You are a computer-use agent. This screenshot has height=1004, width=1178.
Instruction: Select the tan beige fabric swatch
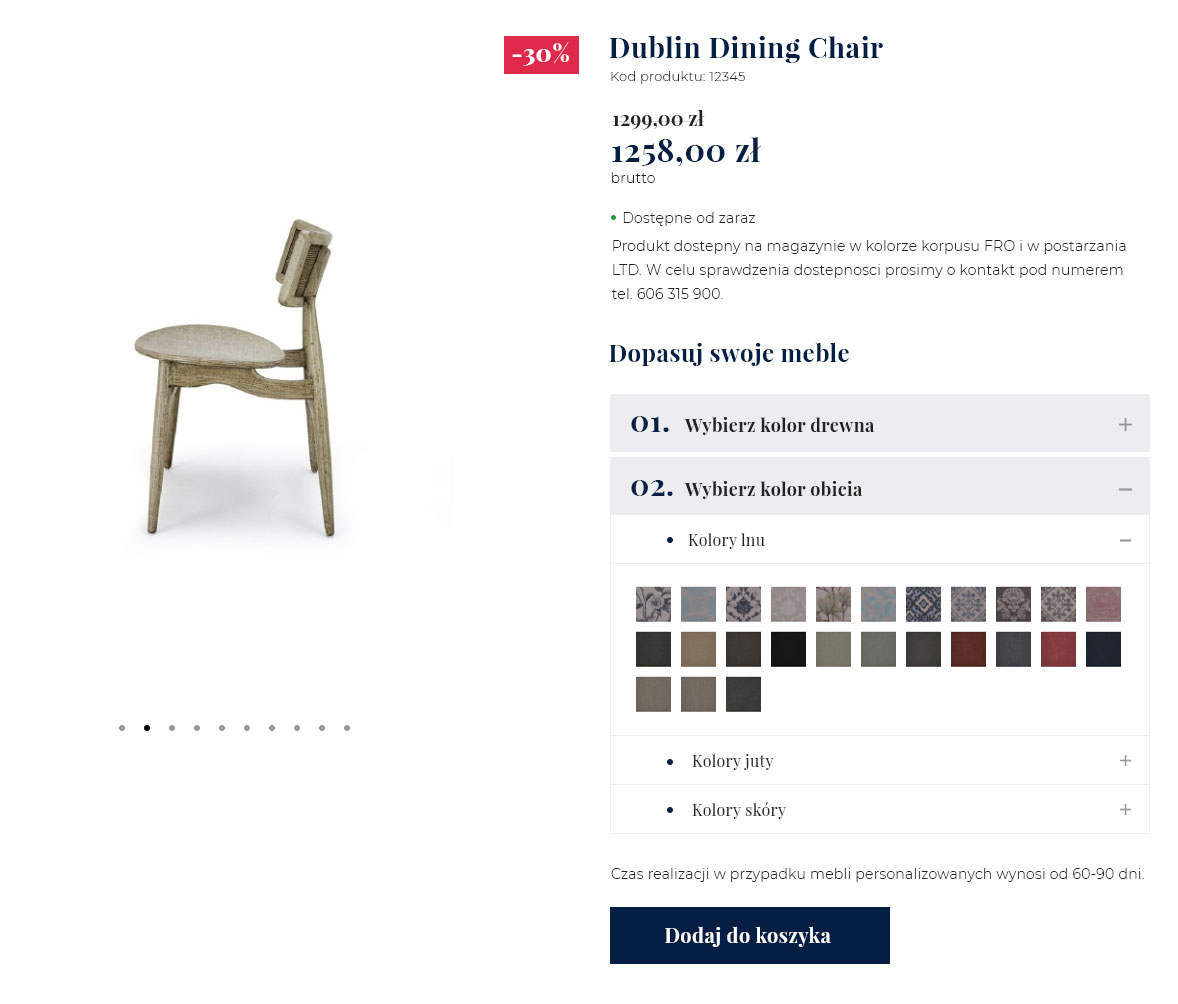pyautogui.click(x=698, y=649)
